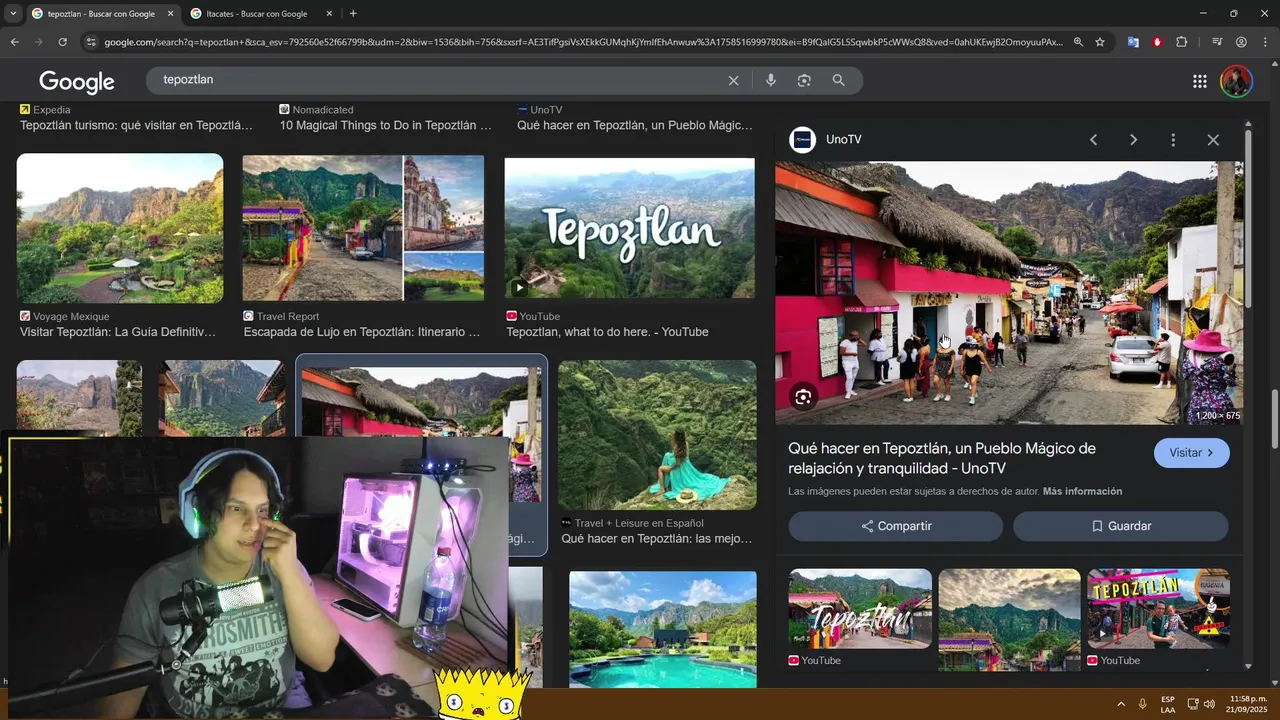Close the image preview panel

[x=1213, y=140]
